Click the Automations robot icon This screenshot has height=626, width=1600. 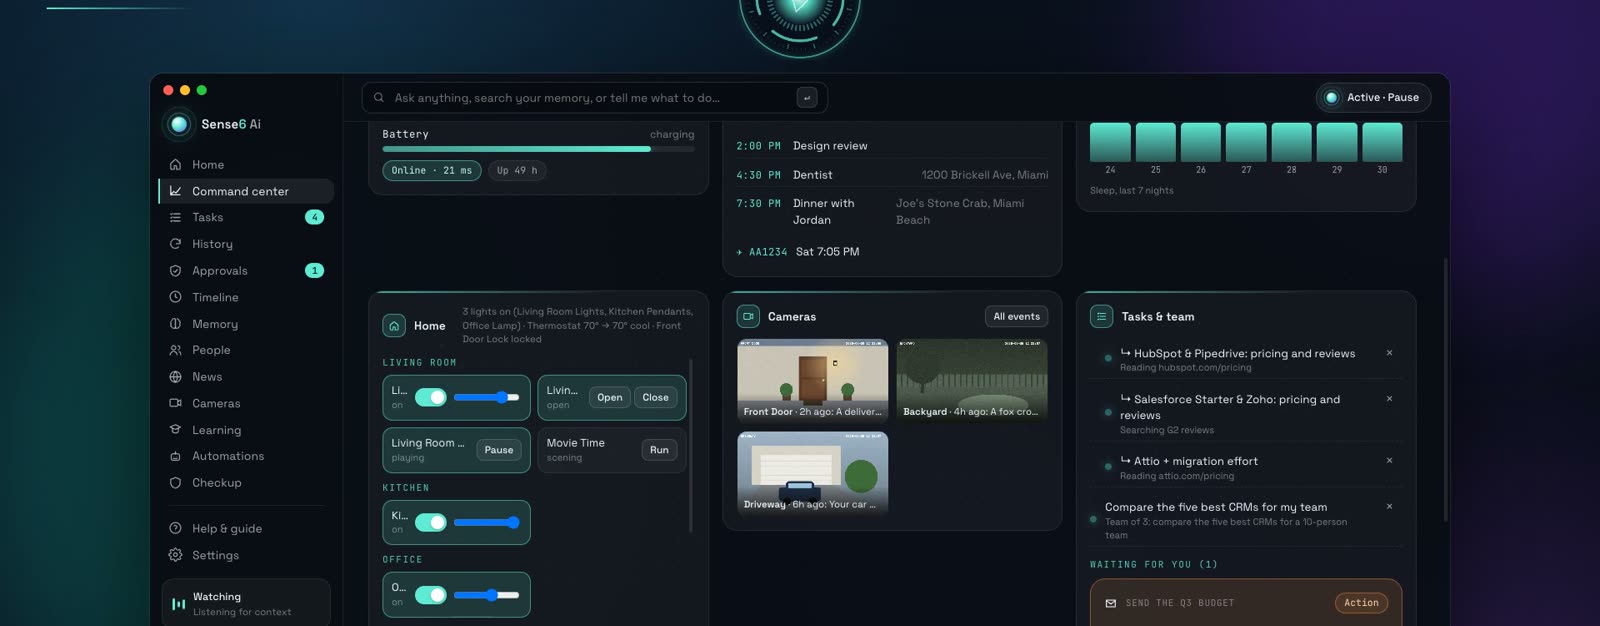tap(175, 456)
